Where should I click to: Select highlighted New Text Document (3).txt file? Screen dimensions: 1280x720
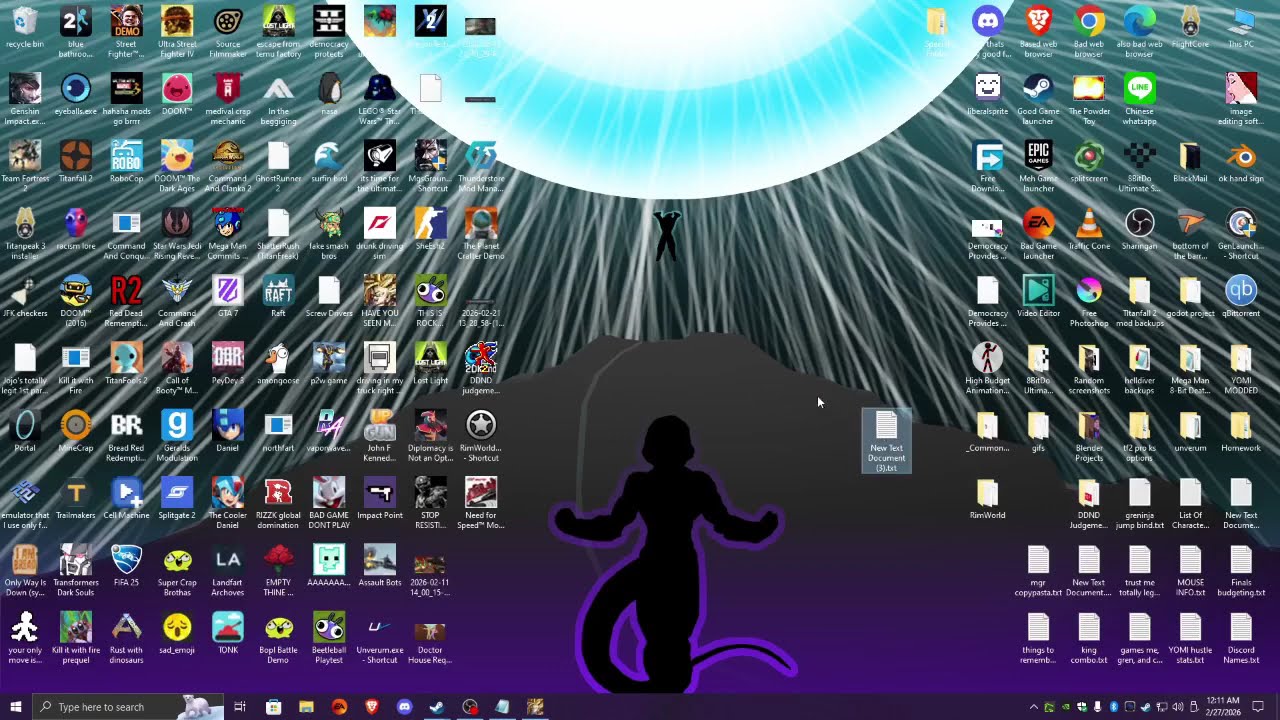pos(886,441)
